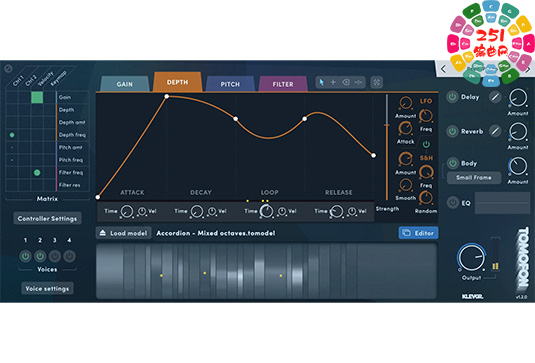Click the Decay Vel knob
The image size is (535, 363).
pos(212,211)
